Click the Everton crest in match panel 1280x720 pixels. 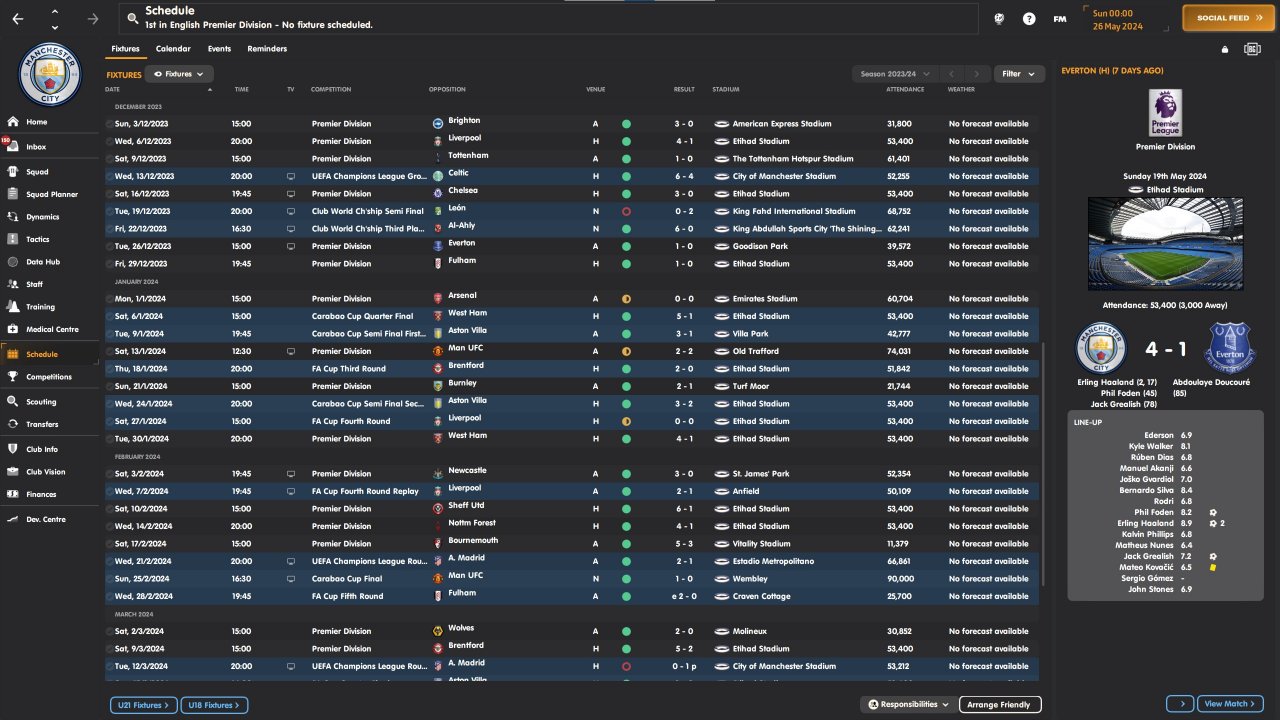pyautogui.click(x=1229, y=348)
